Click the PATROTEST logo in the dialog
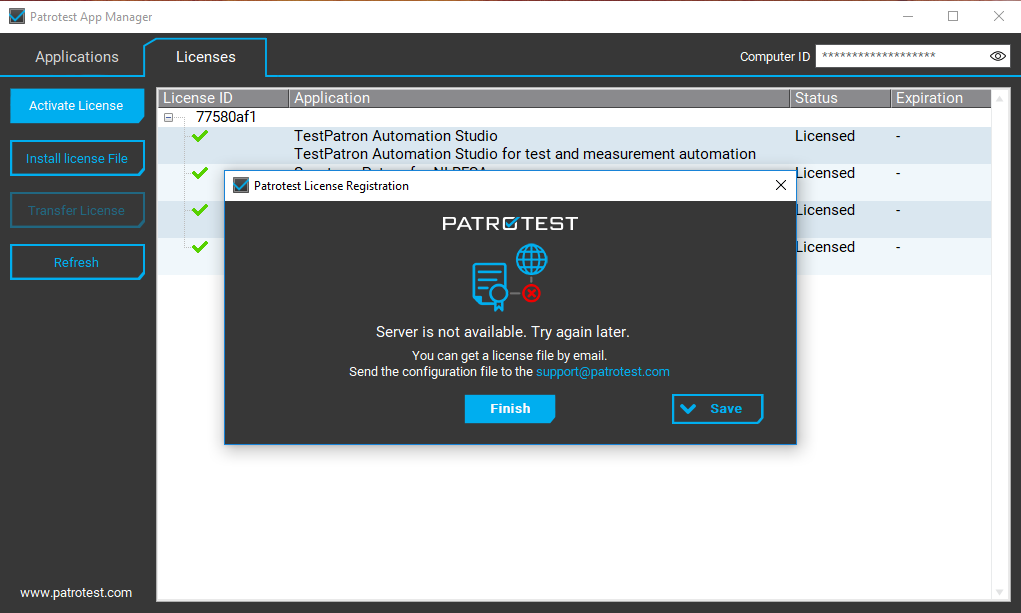Screen dimensions: 1021x613 [510, 223]
